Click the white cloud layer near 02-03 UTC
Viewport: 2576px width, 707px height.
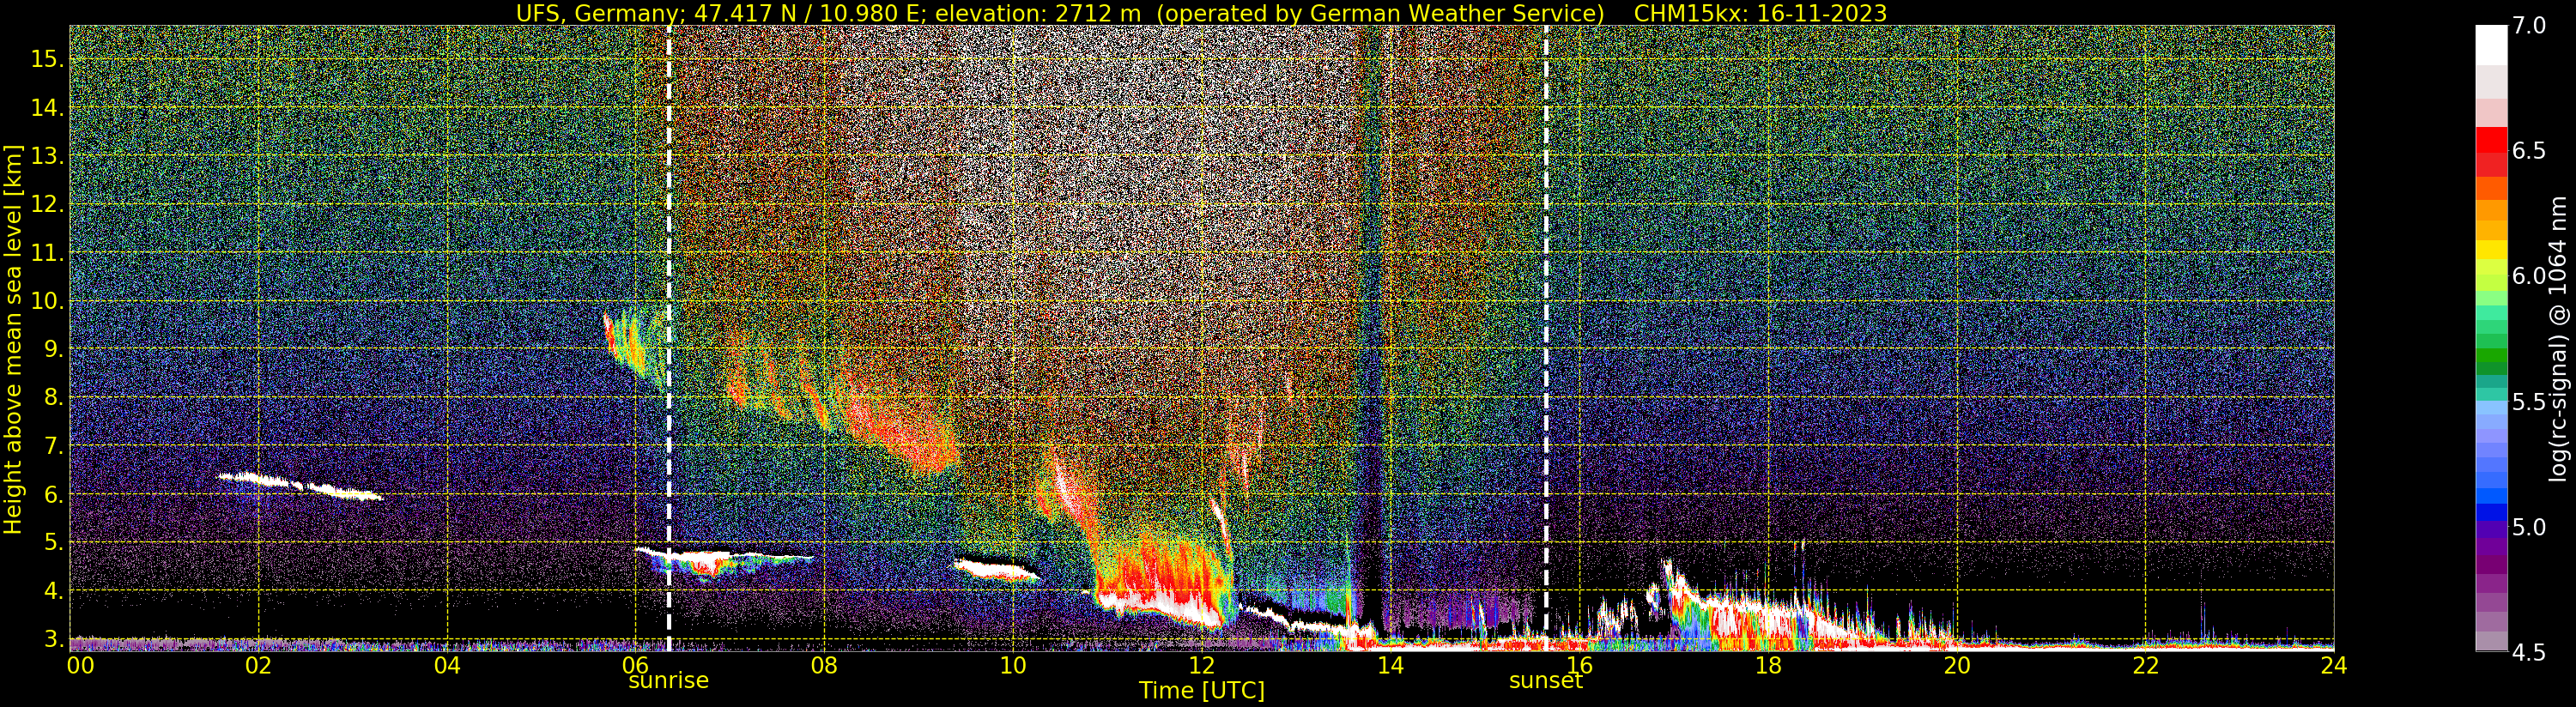click(300, 485)
